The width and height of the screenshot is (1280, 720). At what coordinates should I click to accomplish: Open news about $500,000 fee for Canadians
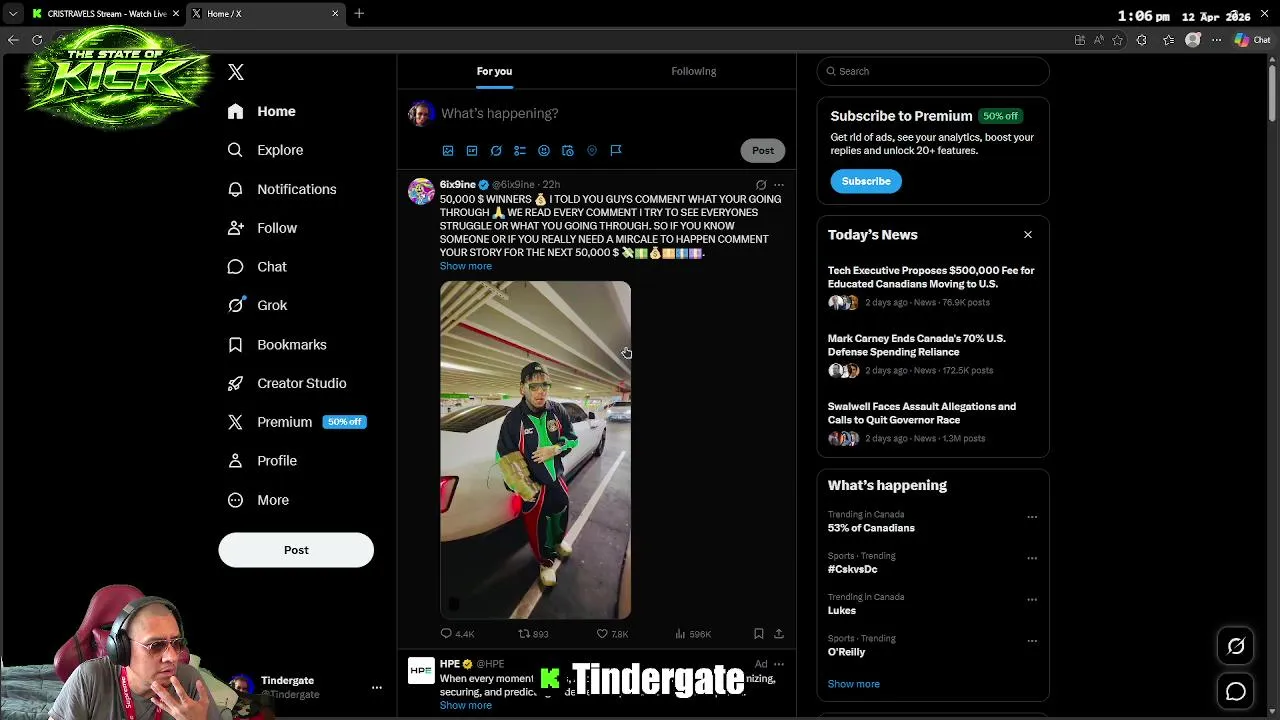point(933,287)
